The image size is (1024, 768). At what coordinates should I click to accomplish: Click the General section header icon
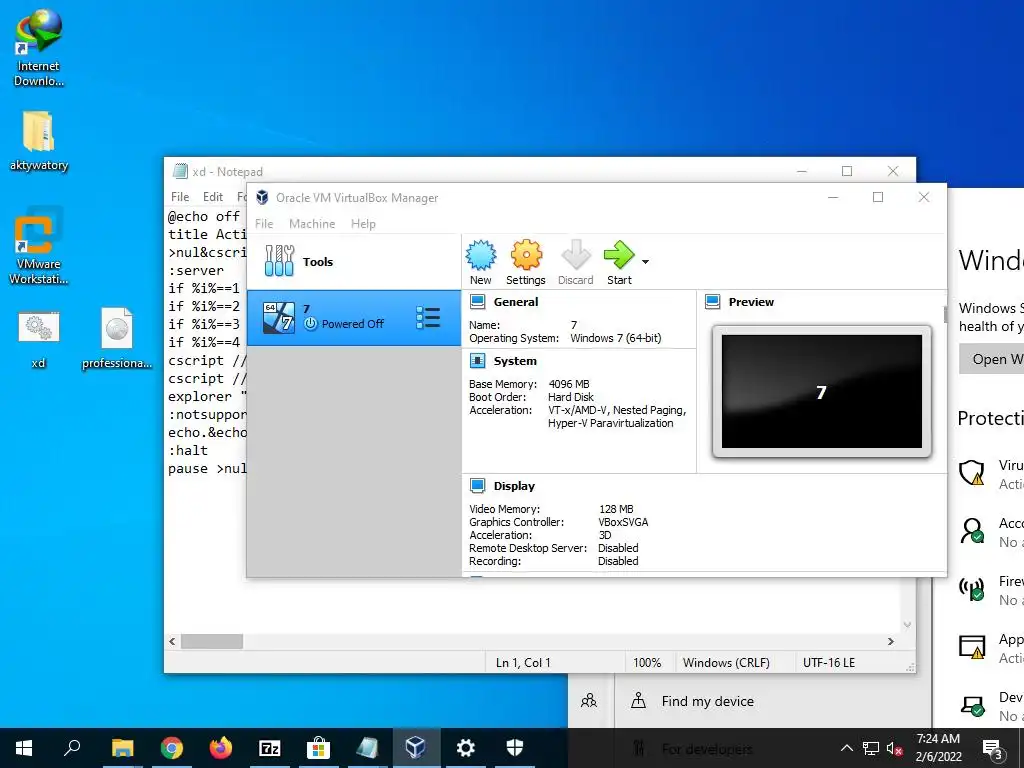click(478, 302)
